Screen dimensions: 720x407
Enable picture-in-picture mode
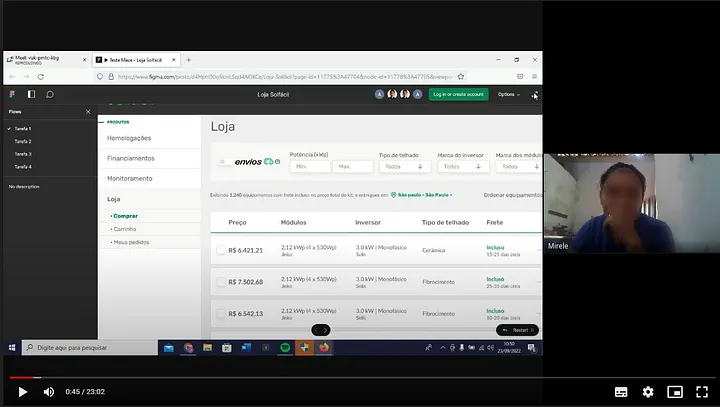point(675,392)
